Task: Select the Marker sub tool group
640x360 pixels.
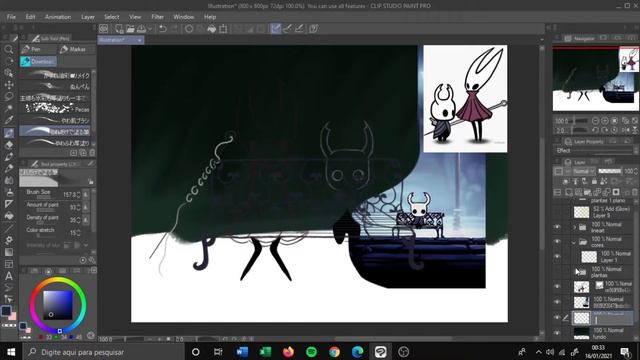Action: (76, 49)
